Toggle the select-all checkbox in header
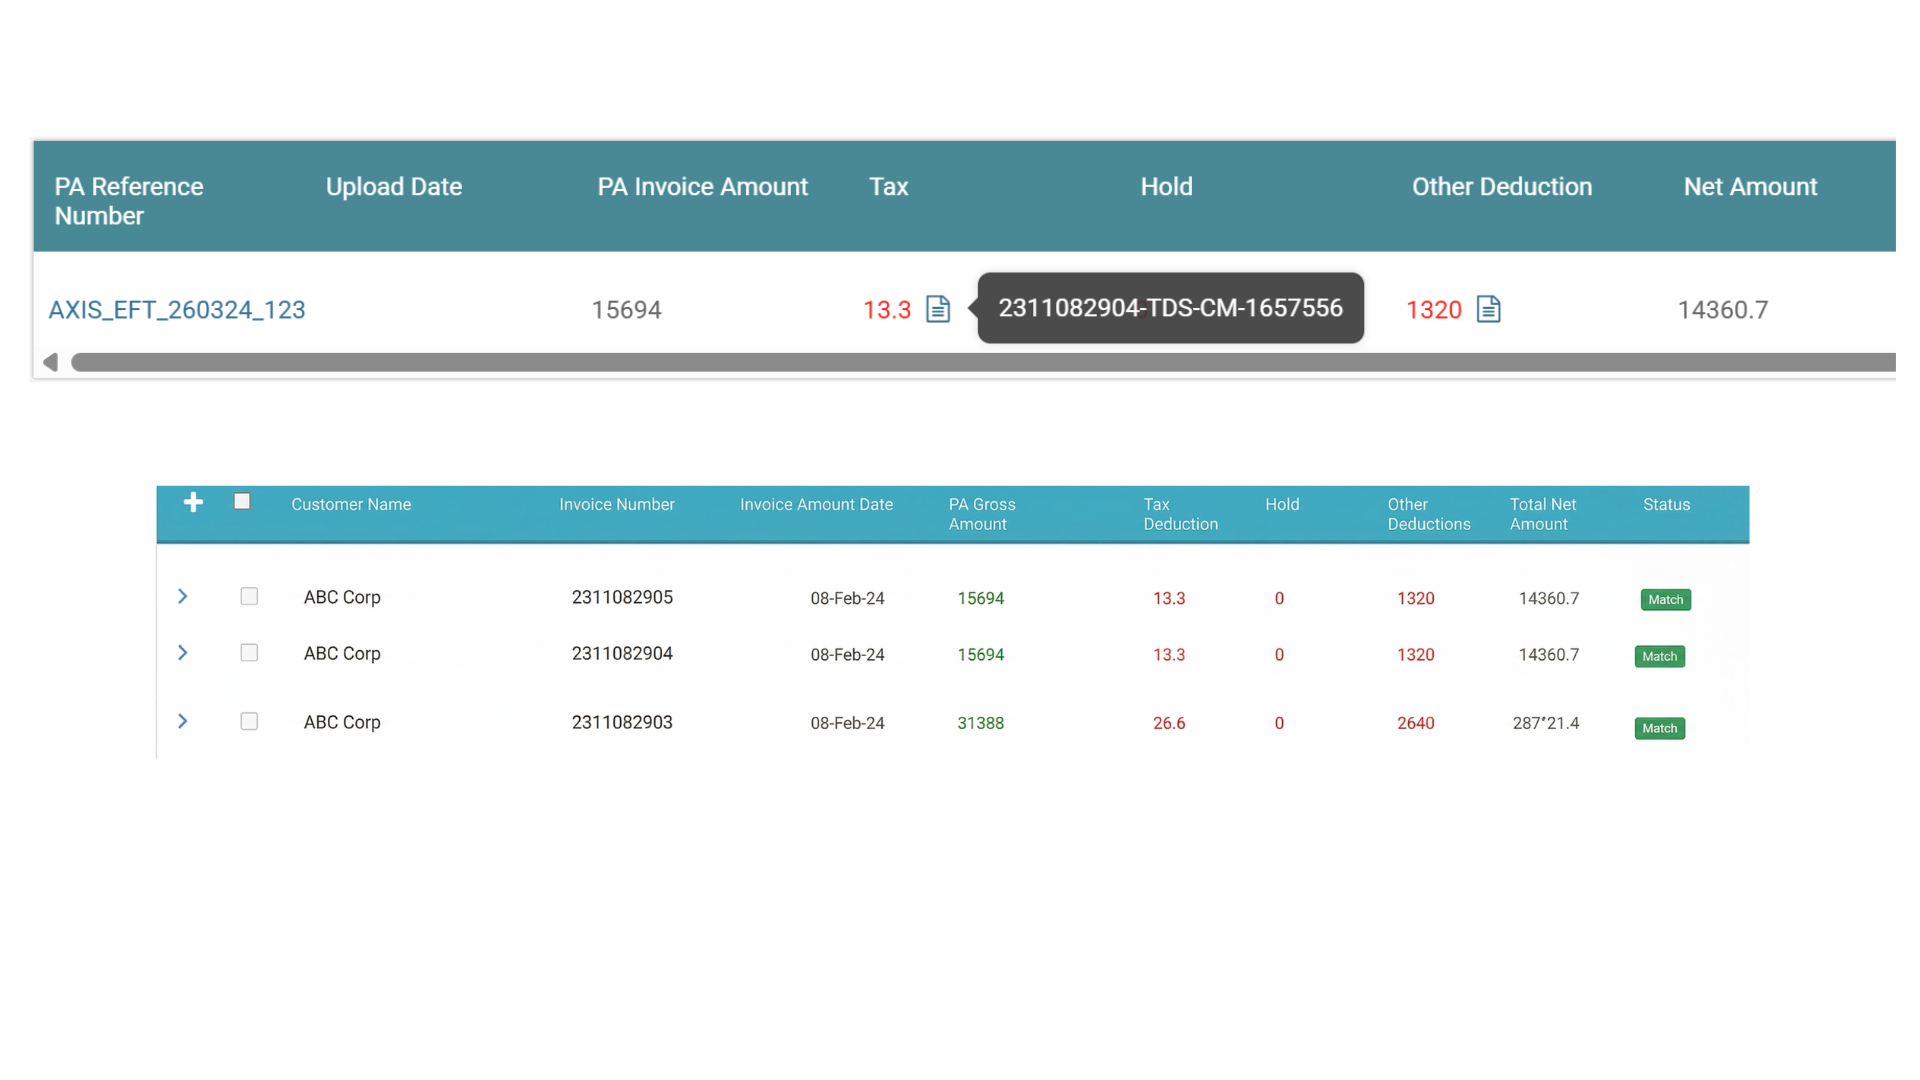Screen dimensions: 1920x1080 pos(242,502)
